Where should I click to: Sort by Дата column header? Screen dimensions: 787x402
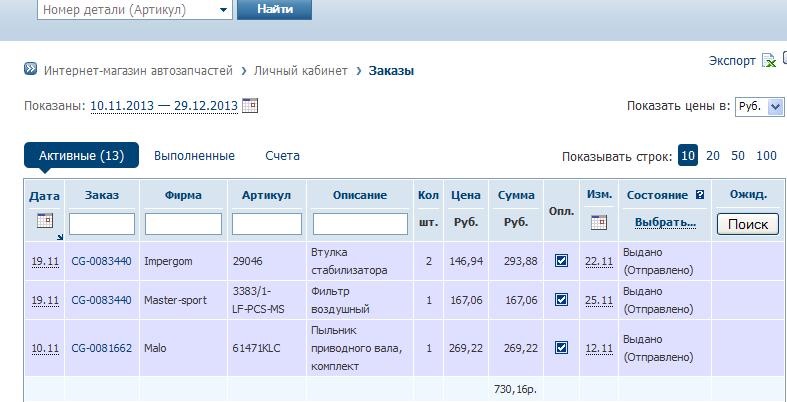[x=44, y=196]
